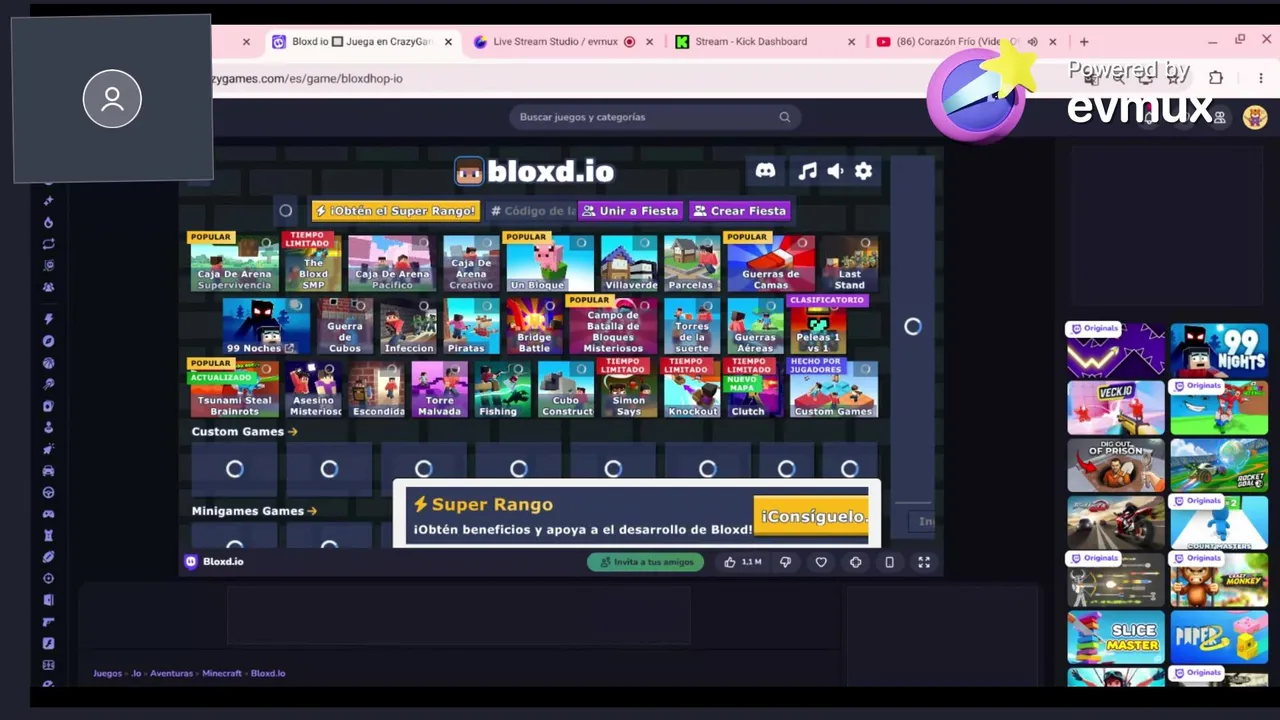Screen dimensions: 1280x720
Task: Open Guerra de Cubos game
Action: 345,326
